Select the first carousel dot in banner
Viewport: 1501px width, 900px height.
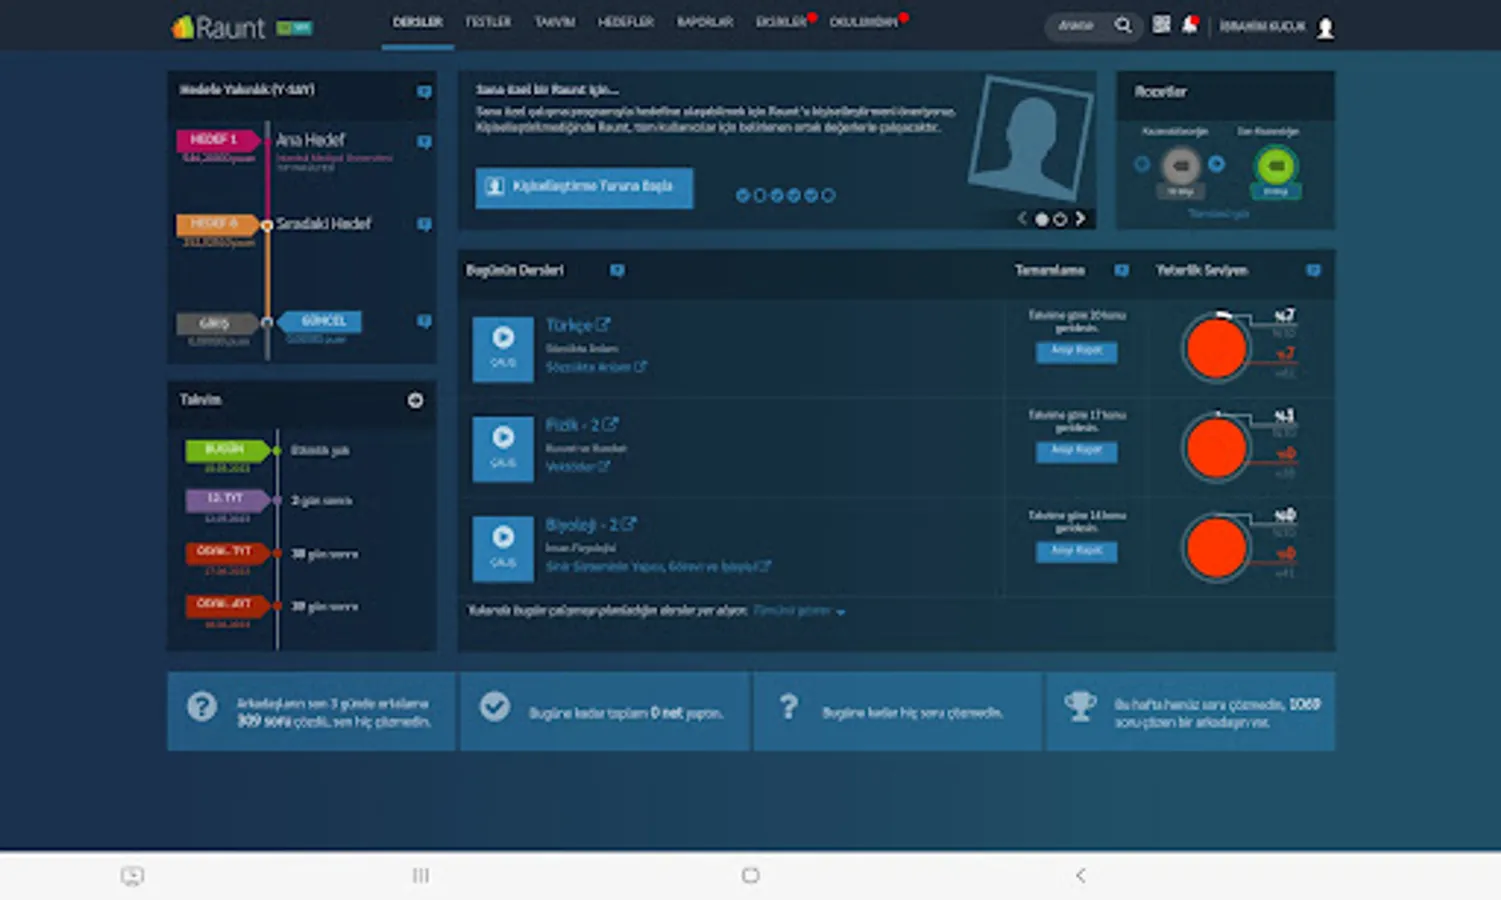(1041, 219)
